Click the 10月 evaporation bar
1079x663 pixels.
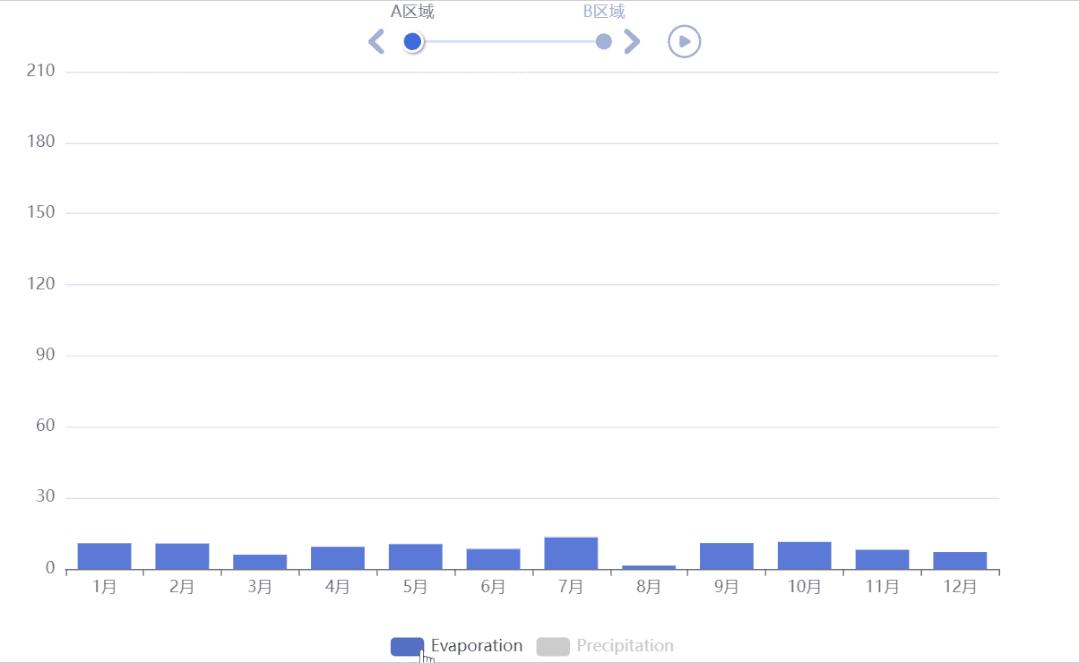(804, 555)
